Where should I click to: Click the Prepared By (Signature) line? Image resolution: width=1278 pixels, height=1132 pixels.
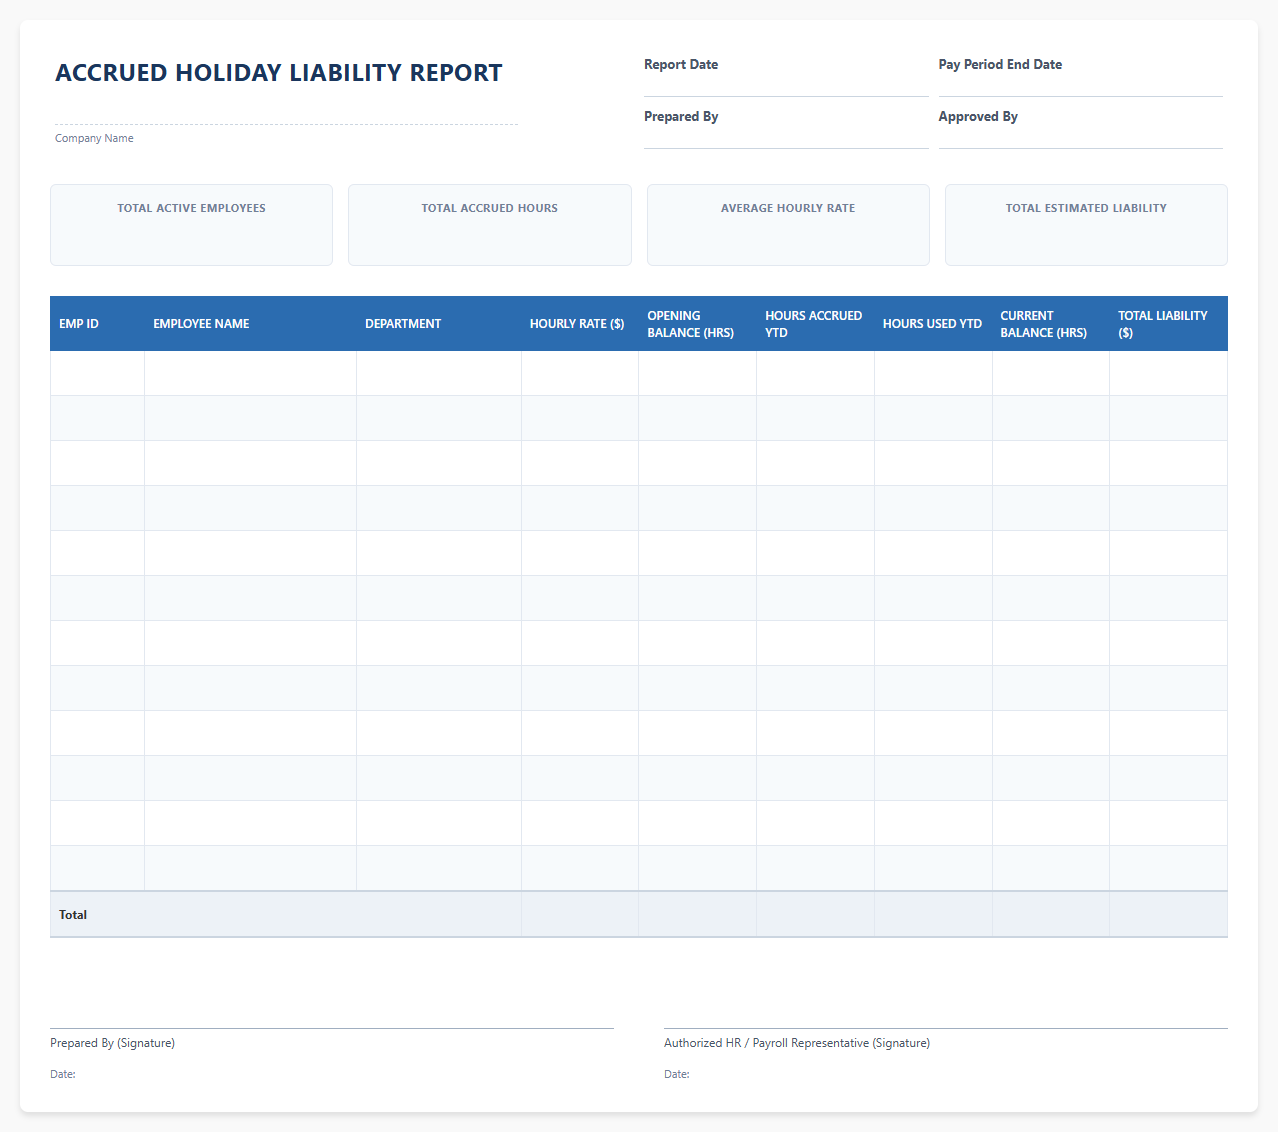point(332,1028)
